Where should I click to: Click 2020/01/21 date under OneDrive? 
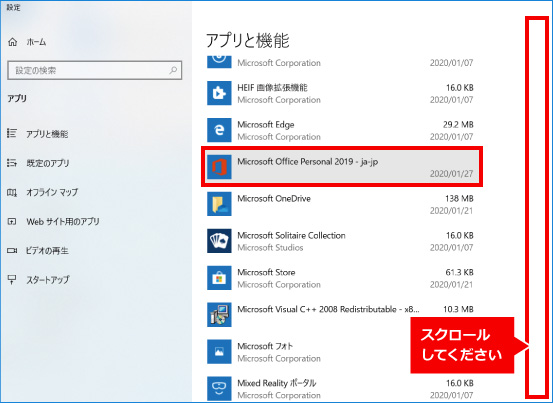click(451, 210)
